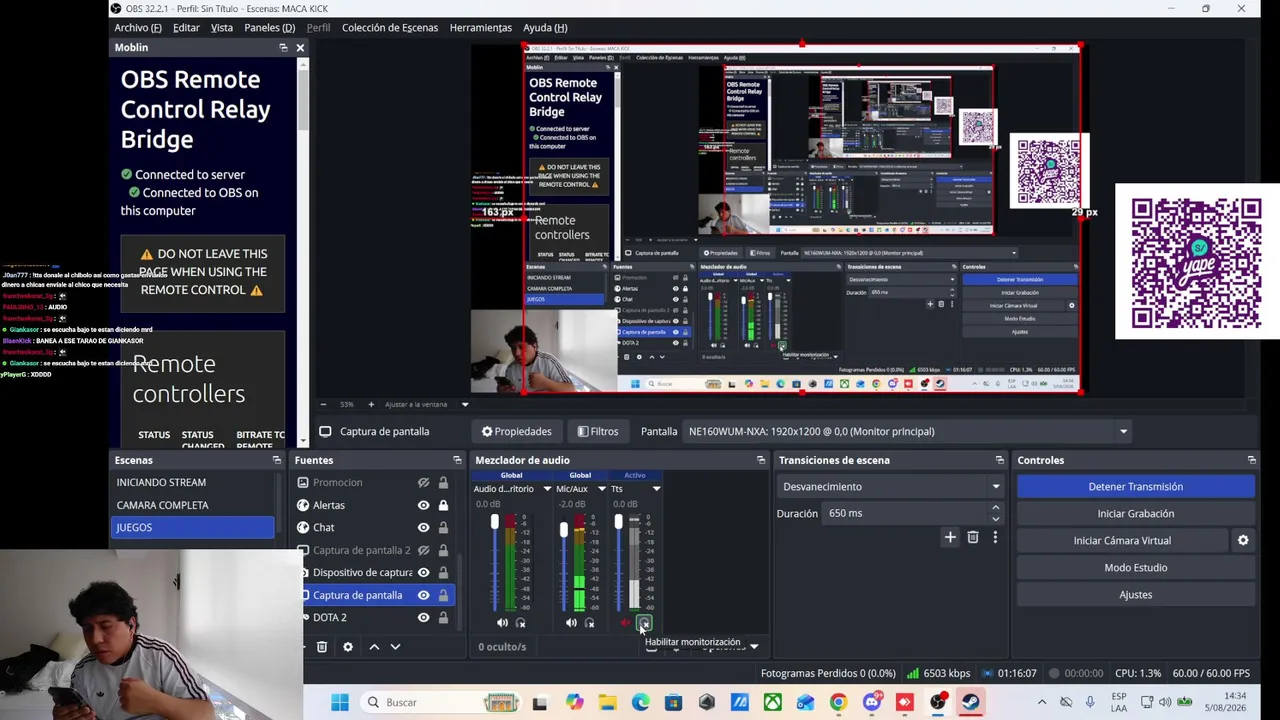1280x720 pixels.
Task: Lock the Chat source
Action: tap(443, 528)
